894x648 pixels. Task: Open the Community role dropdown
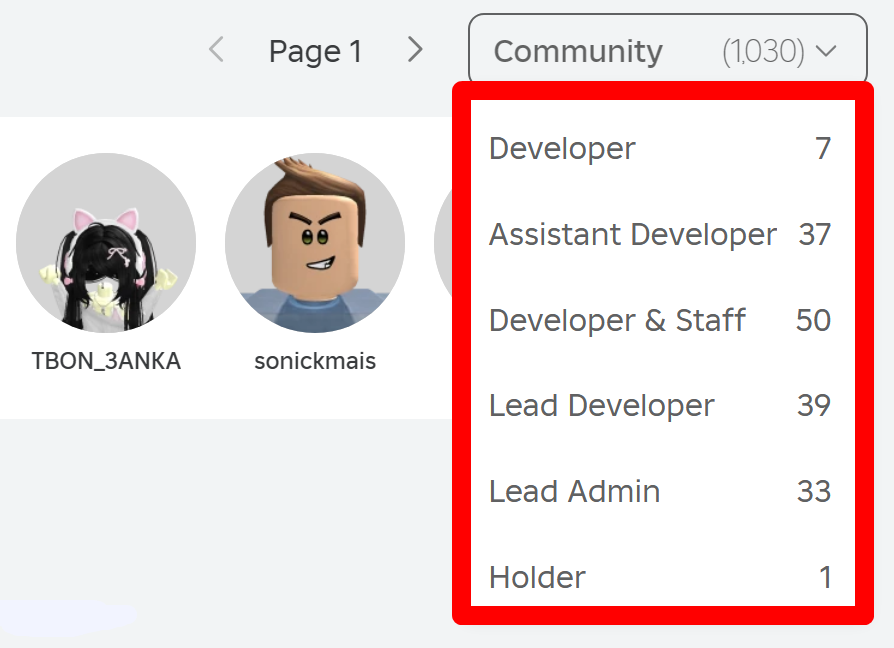click(x=668, y=51)
